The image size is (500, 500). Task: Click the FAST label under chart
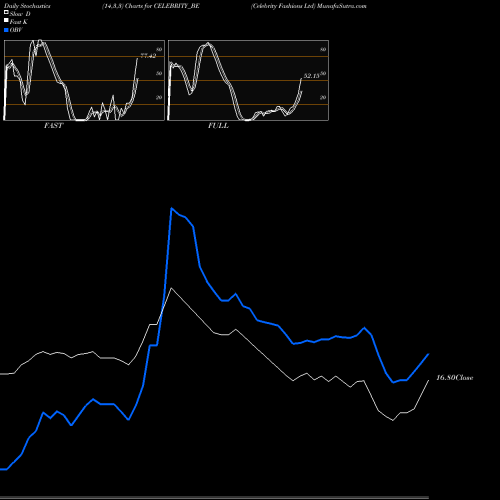click(53, 126)
